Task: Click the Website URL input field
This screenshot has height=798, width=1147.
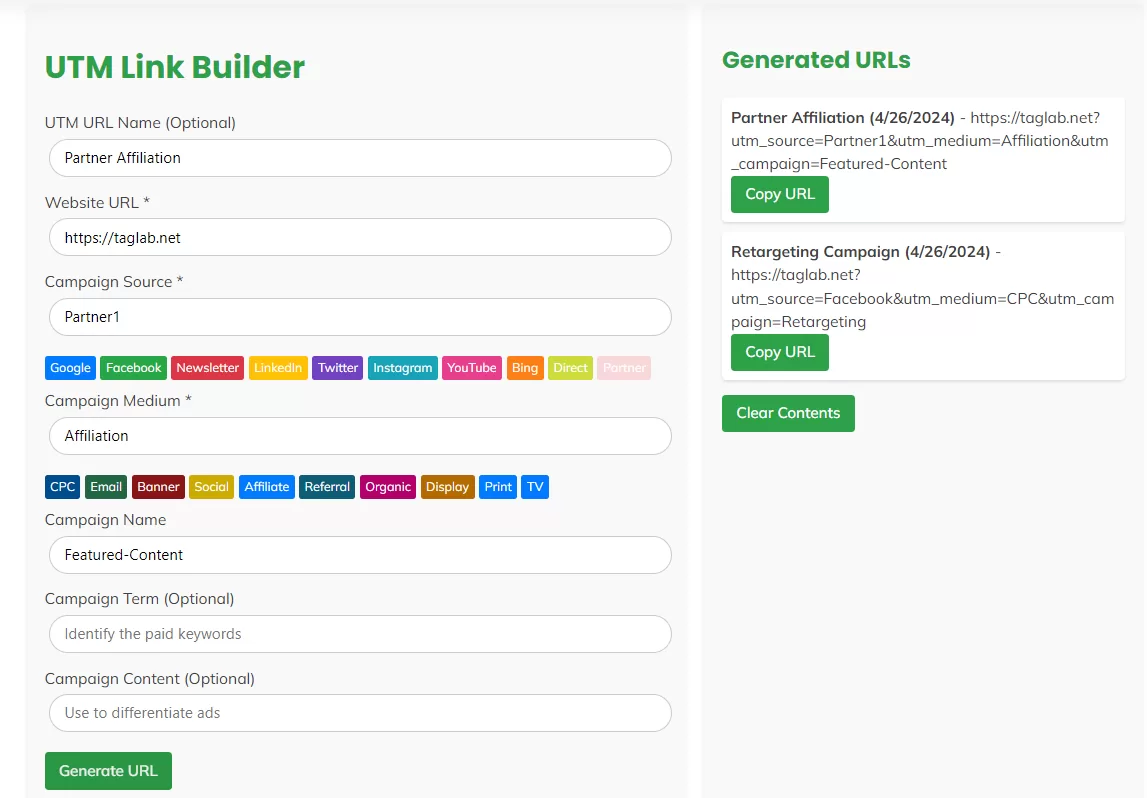Action: point(360,238)
